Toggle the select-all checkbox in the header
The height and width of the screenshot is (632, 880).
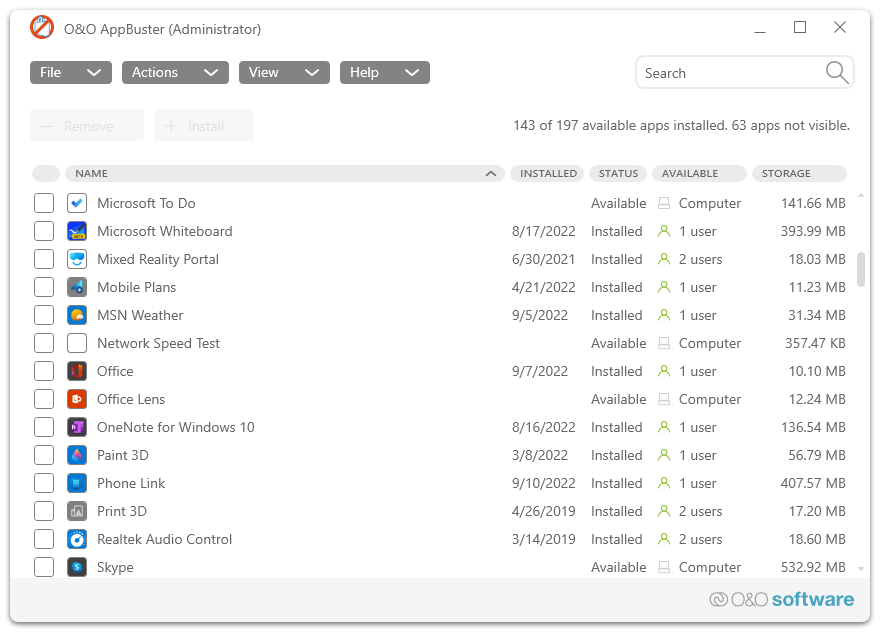coord(45,173)
